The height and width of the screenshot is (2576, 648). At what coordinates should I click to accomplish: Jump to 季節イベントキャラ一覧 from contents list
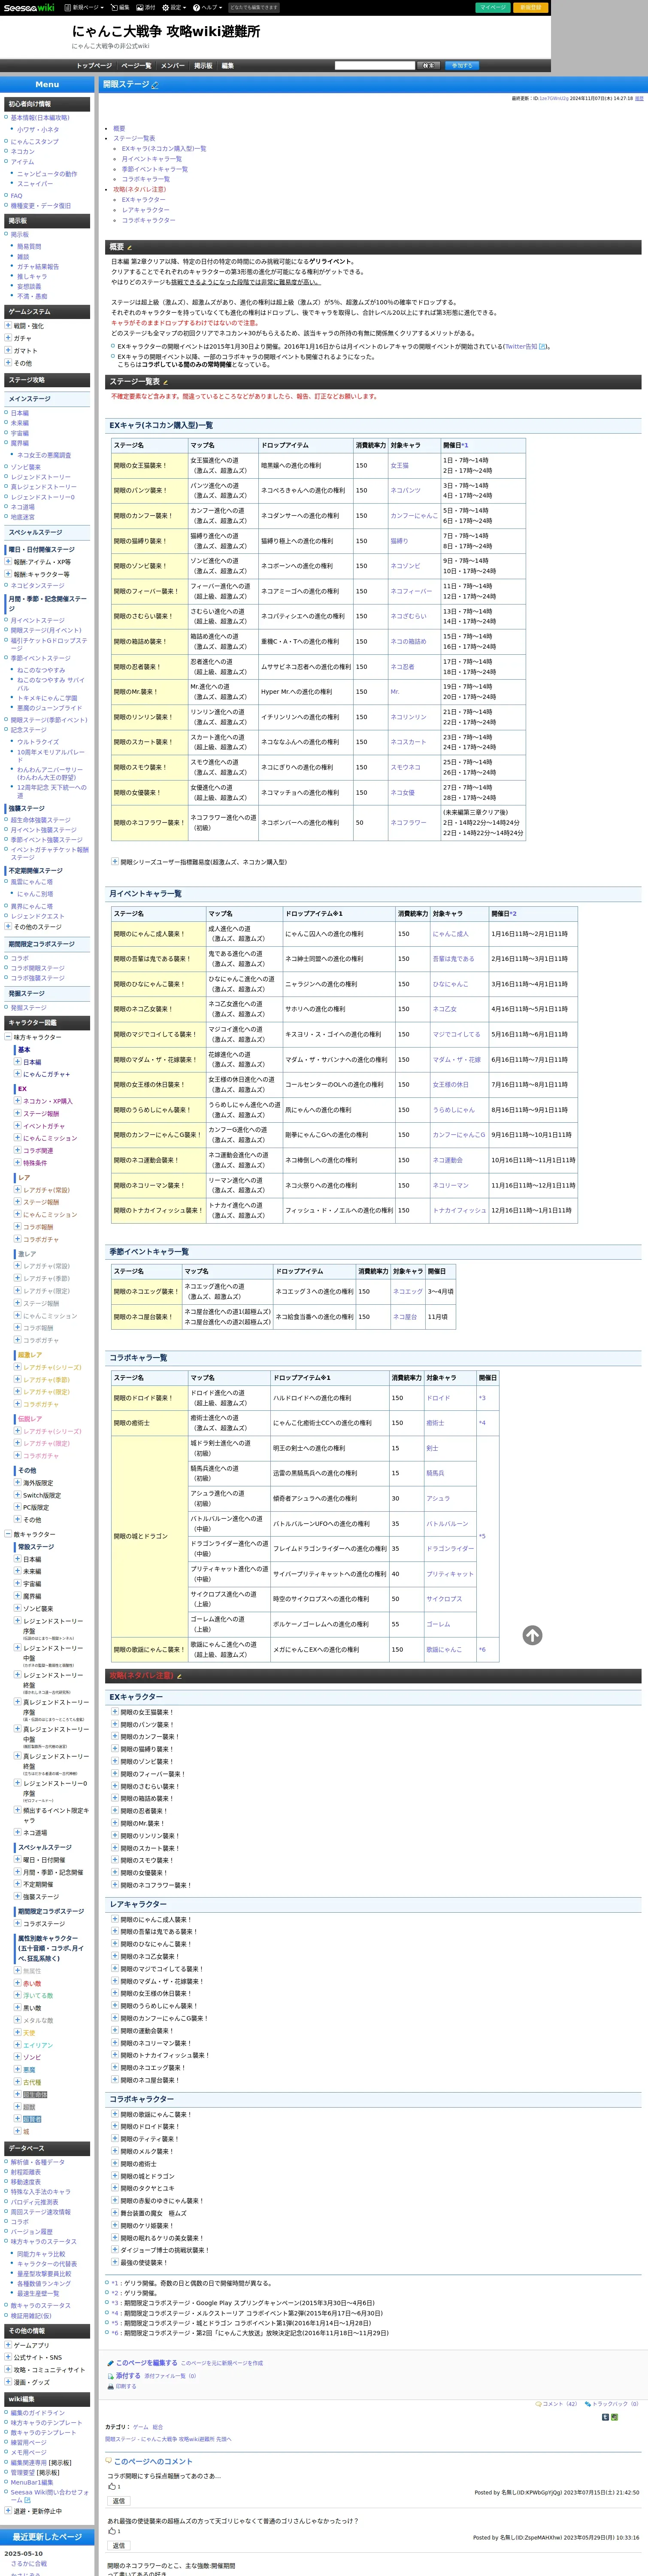click(x=155, y=169)
